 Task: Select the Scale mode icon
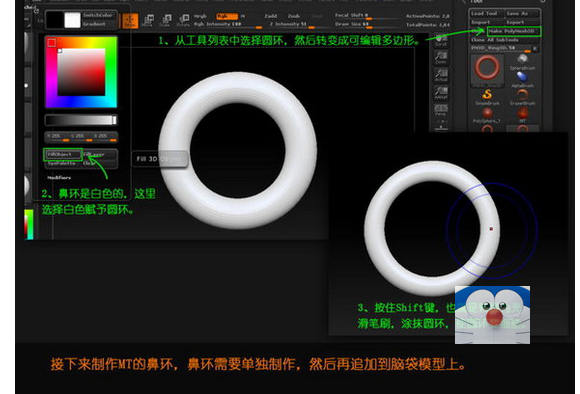(165, 20)
